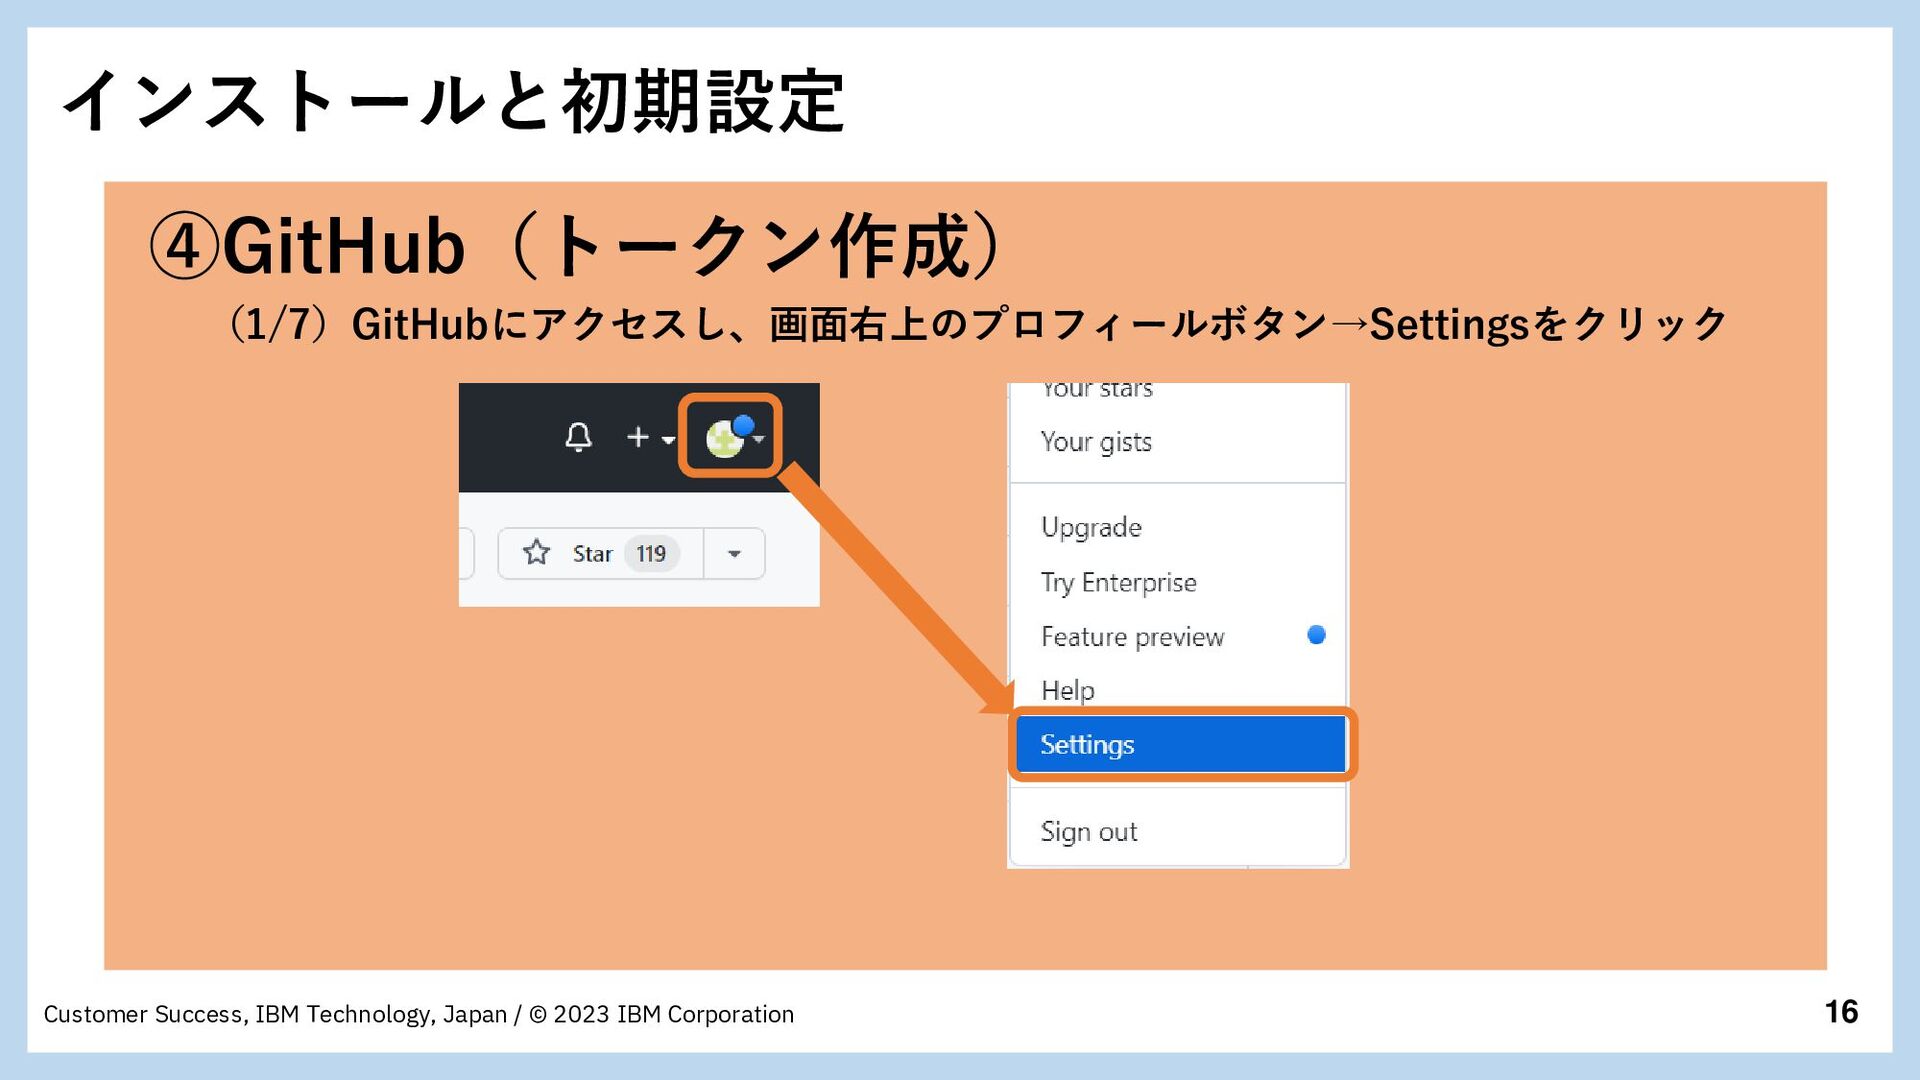Open the Star list dropdown arrow
1920x1080 pixels.
(734, 553)
